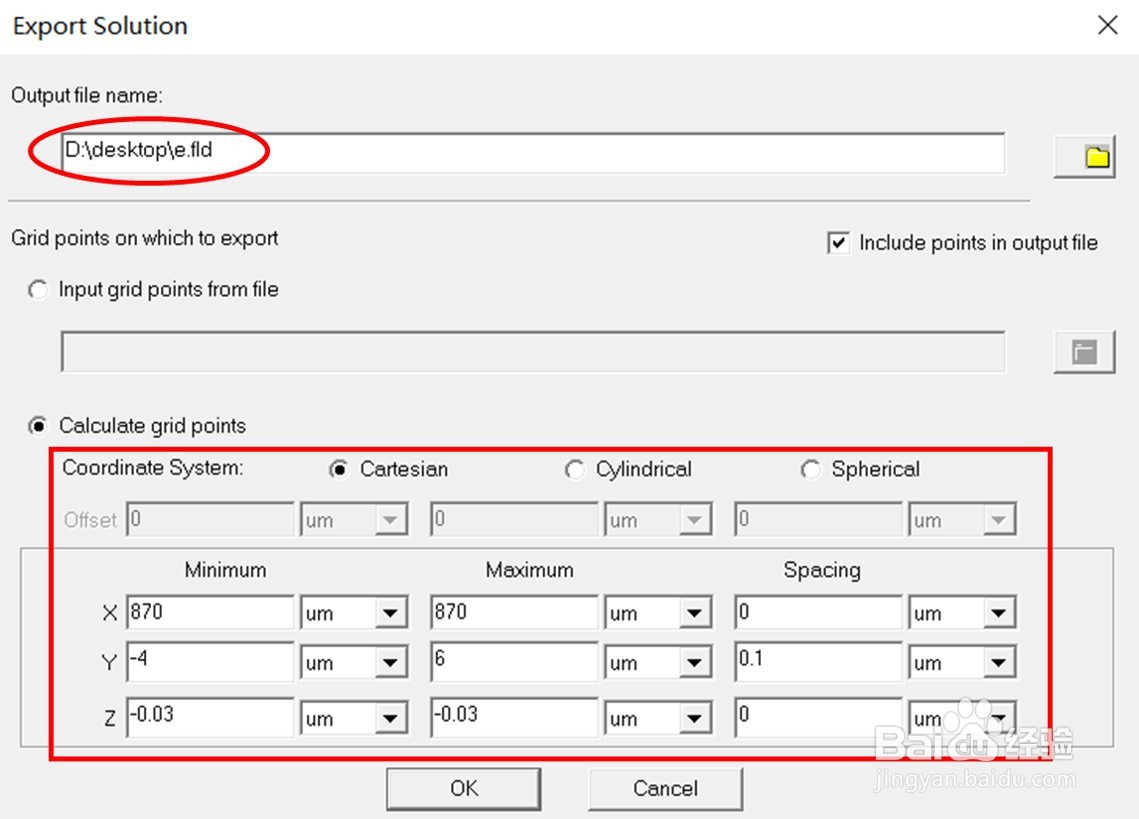Image resolution: width=1139 pixels, height=819 pixels.
Task: Open Y Spacing unit dropdown
Action: [999, 663]
